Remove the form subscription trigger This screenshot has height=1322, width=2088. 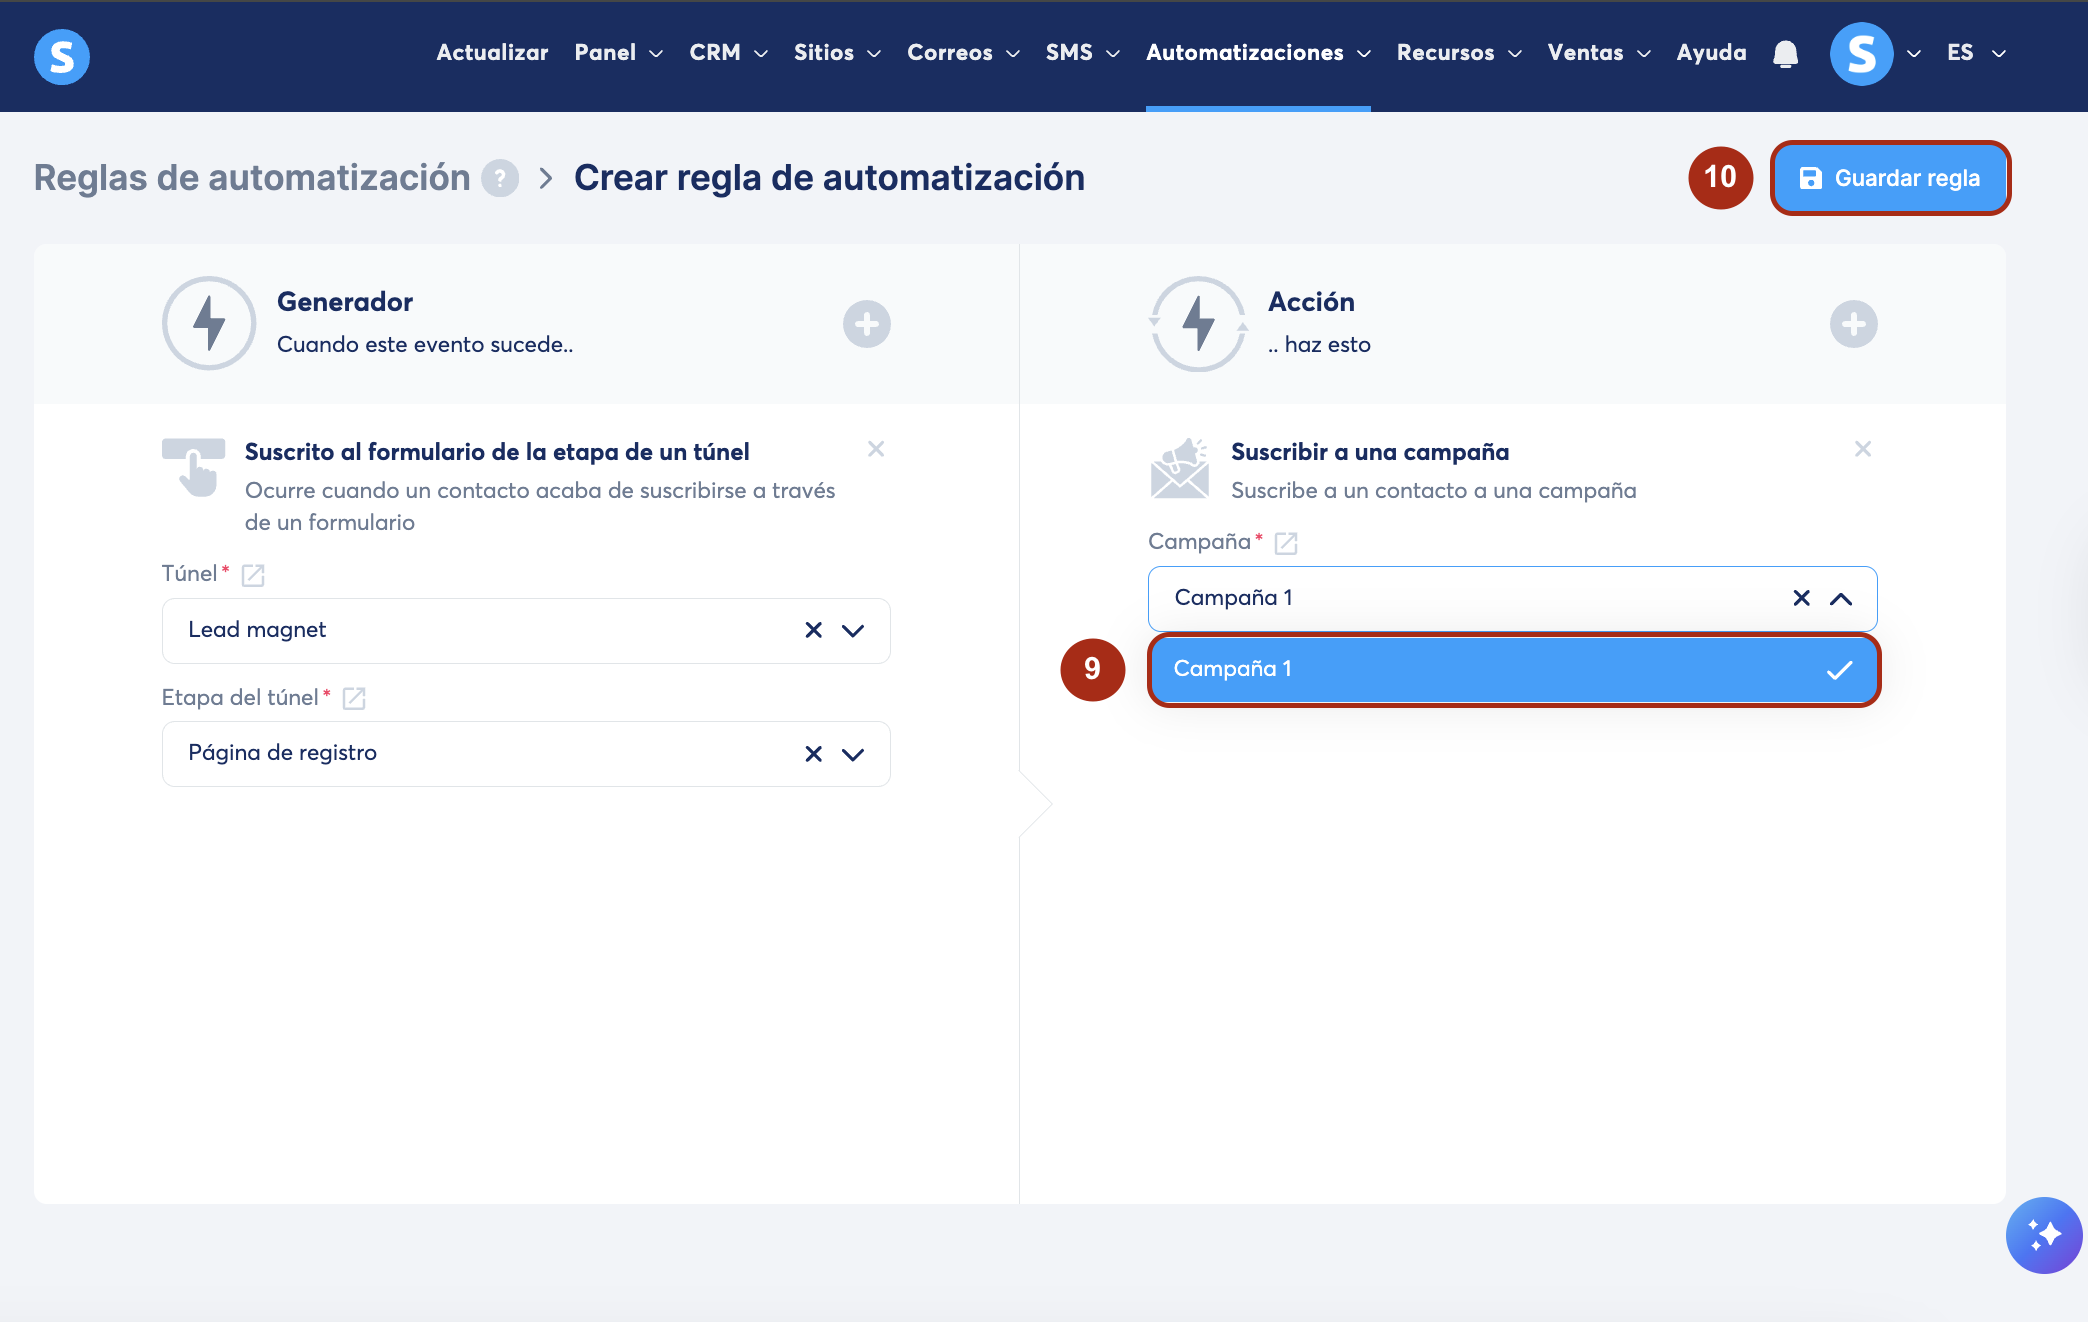pyautogui.click(x=876, y=449)
